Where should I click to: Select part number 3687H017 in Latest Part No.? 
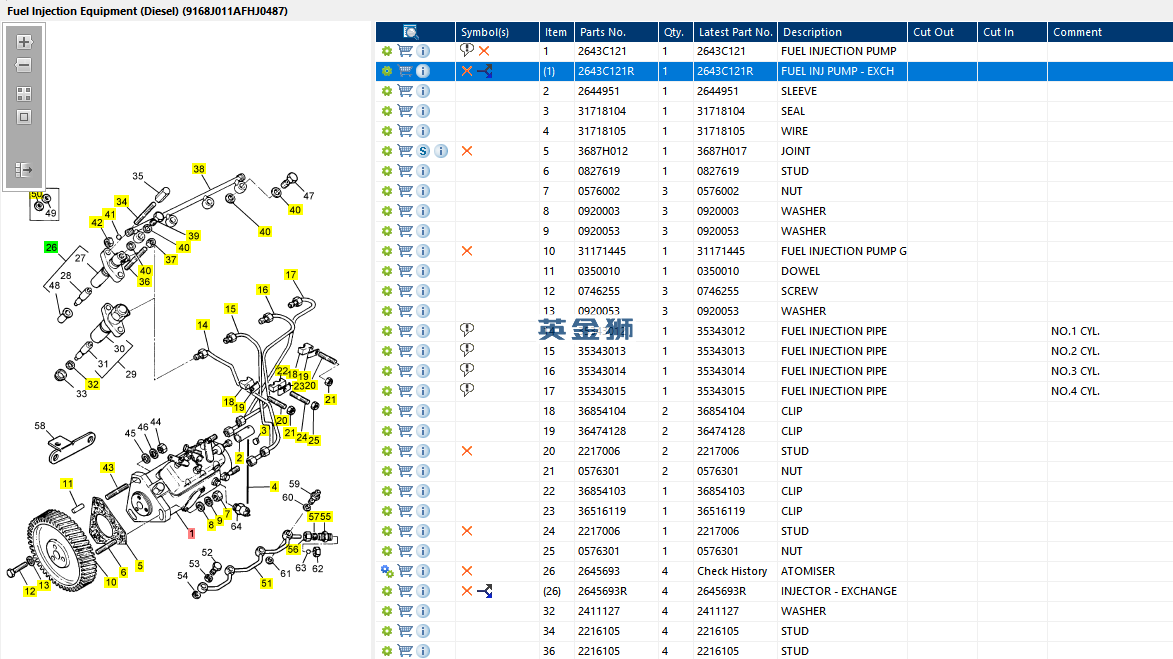coord(722,151)
